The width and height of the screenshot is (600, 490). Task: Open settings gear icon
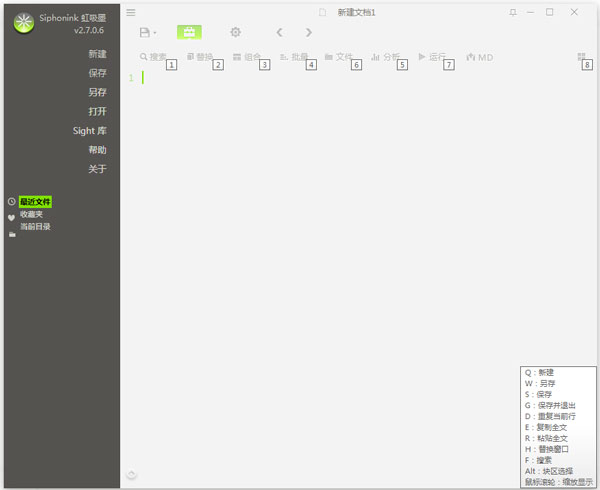click(235, 32)
